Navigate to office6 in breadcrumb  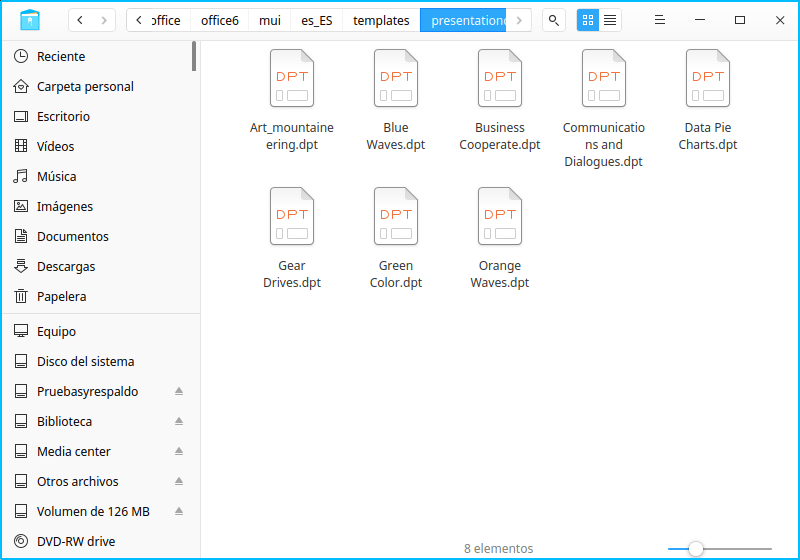tap(219, 20)
